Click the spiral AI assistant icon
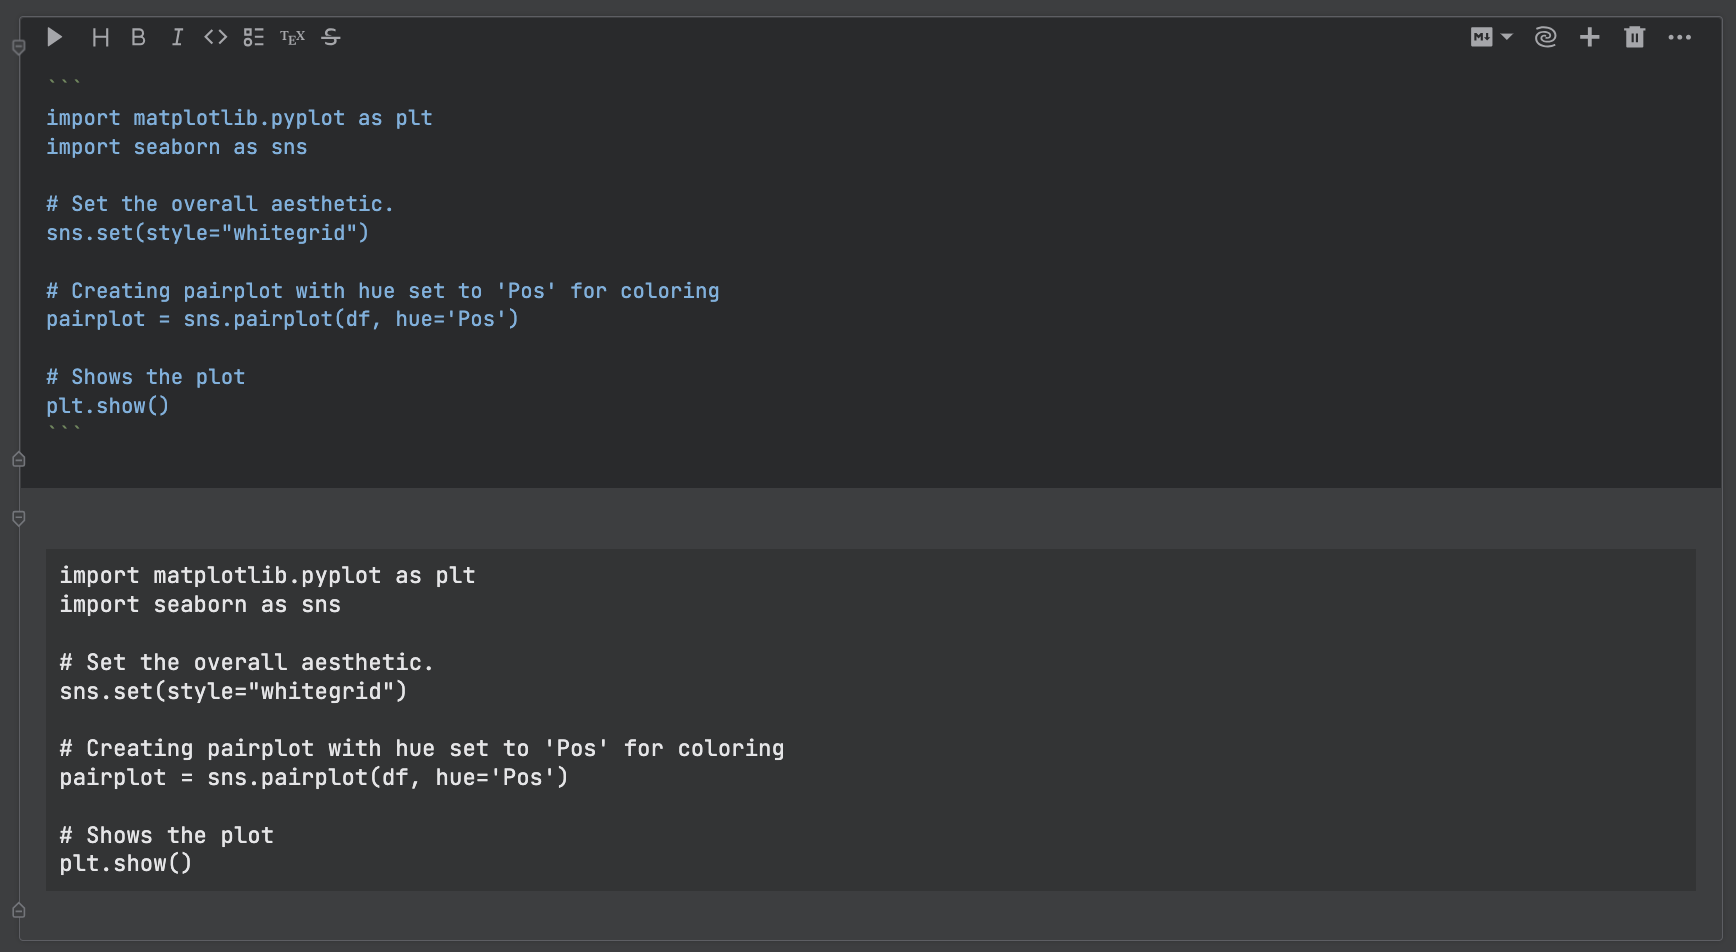 tap(1545, 37)
